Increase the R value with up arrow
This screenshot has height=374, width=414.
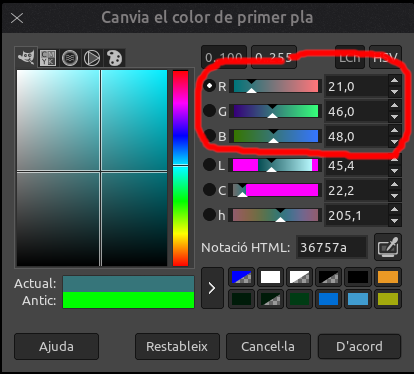[x=395, y=81]
